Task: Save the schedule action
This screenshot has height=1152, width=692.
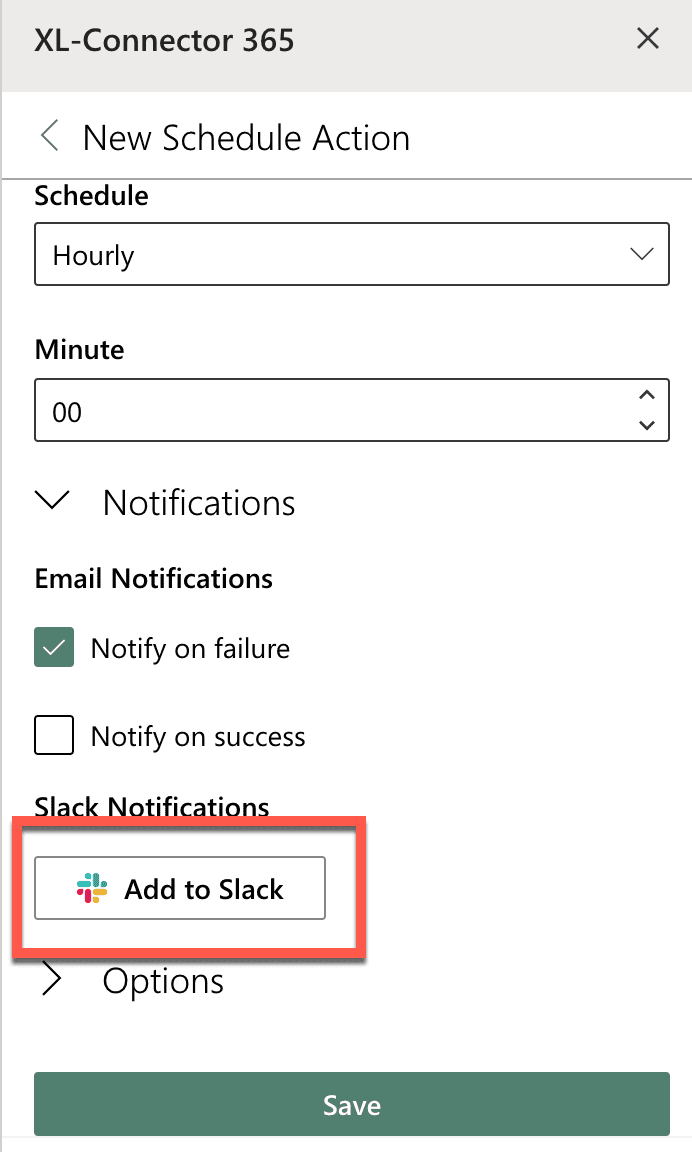Action: [x=351, y=1104]
